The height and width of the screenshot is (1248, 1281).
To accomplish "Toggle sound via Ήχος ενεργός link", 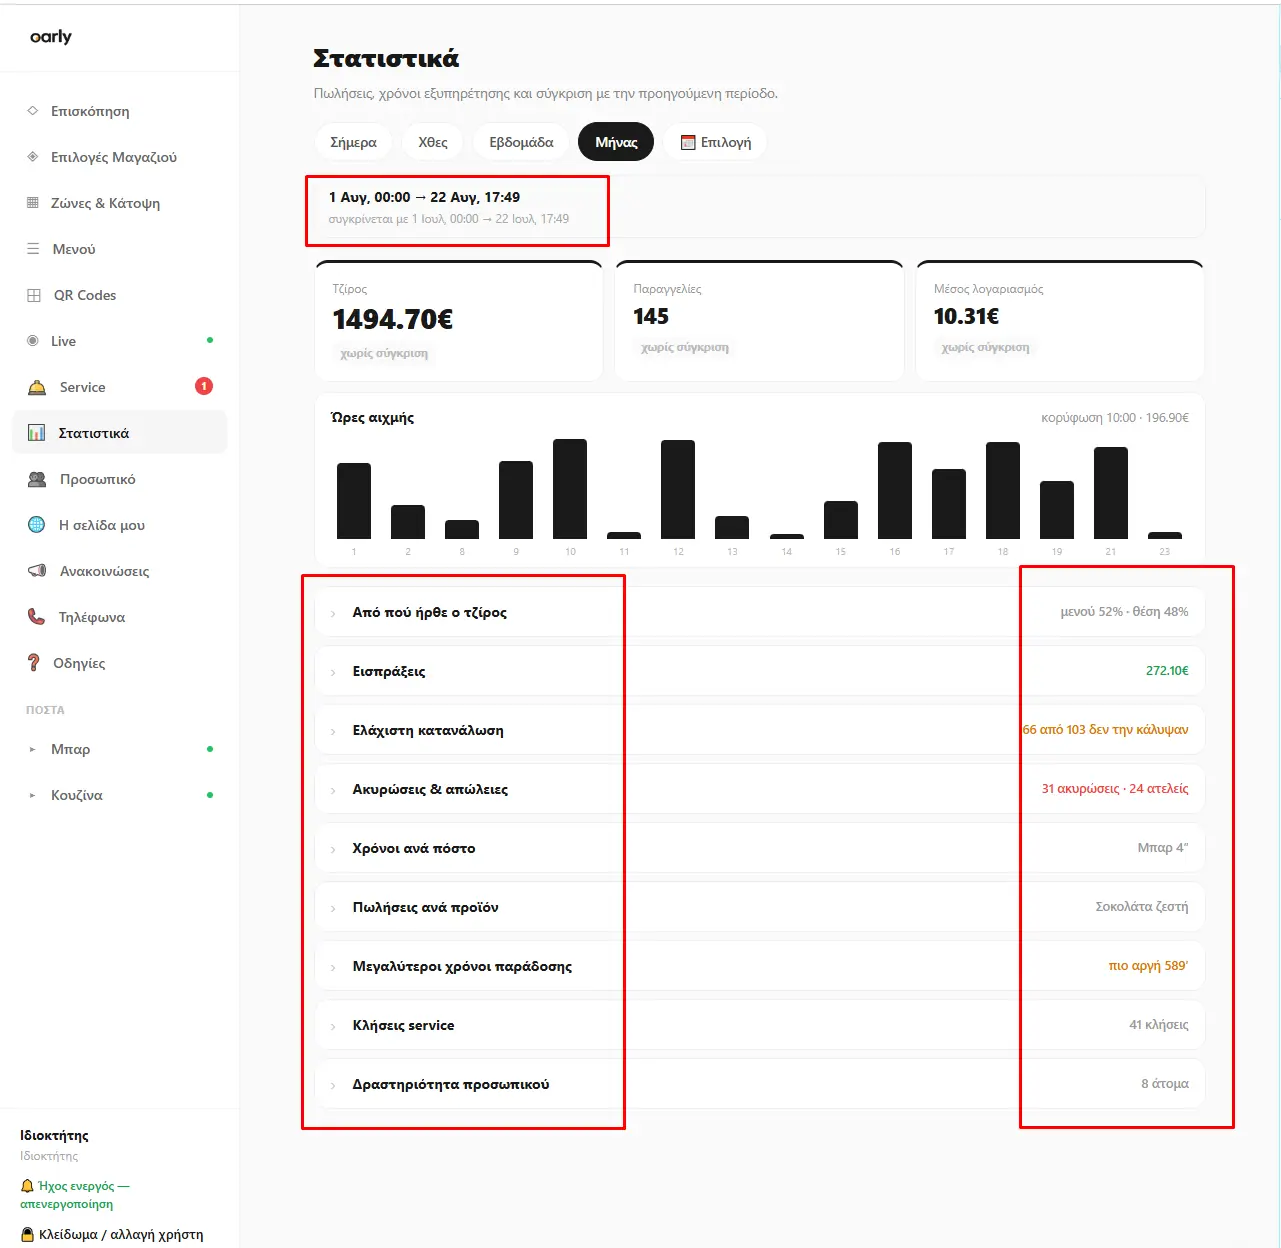I will click(75, 1195).
